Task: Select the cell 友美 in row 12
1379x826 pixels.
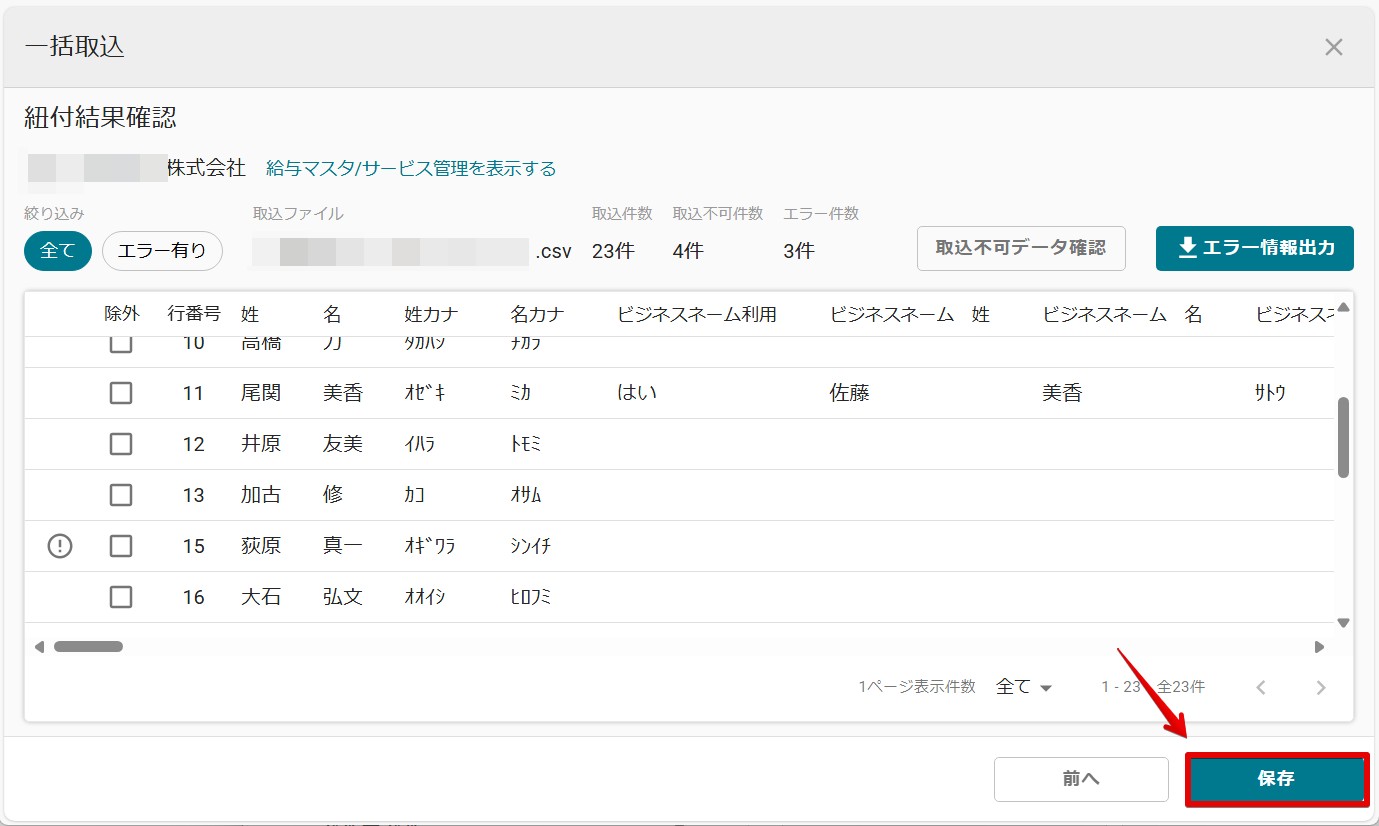Action: pos(343,444)
